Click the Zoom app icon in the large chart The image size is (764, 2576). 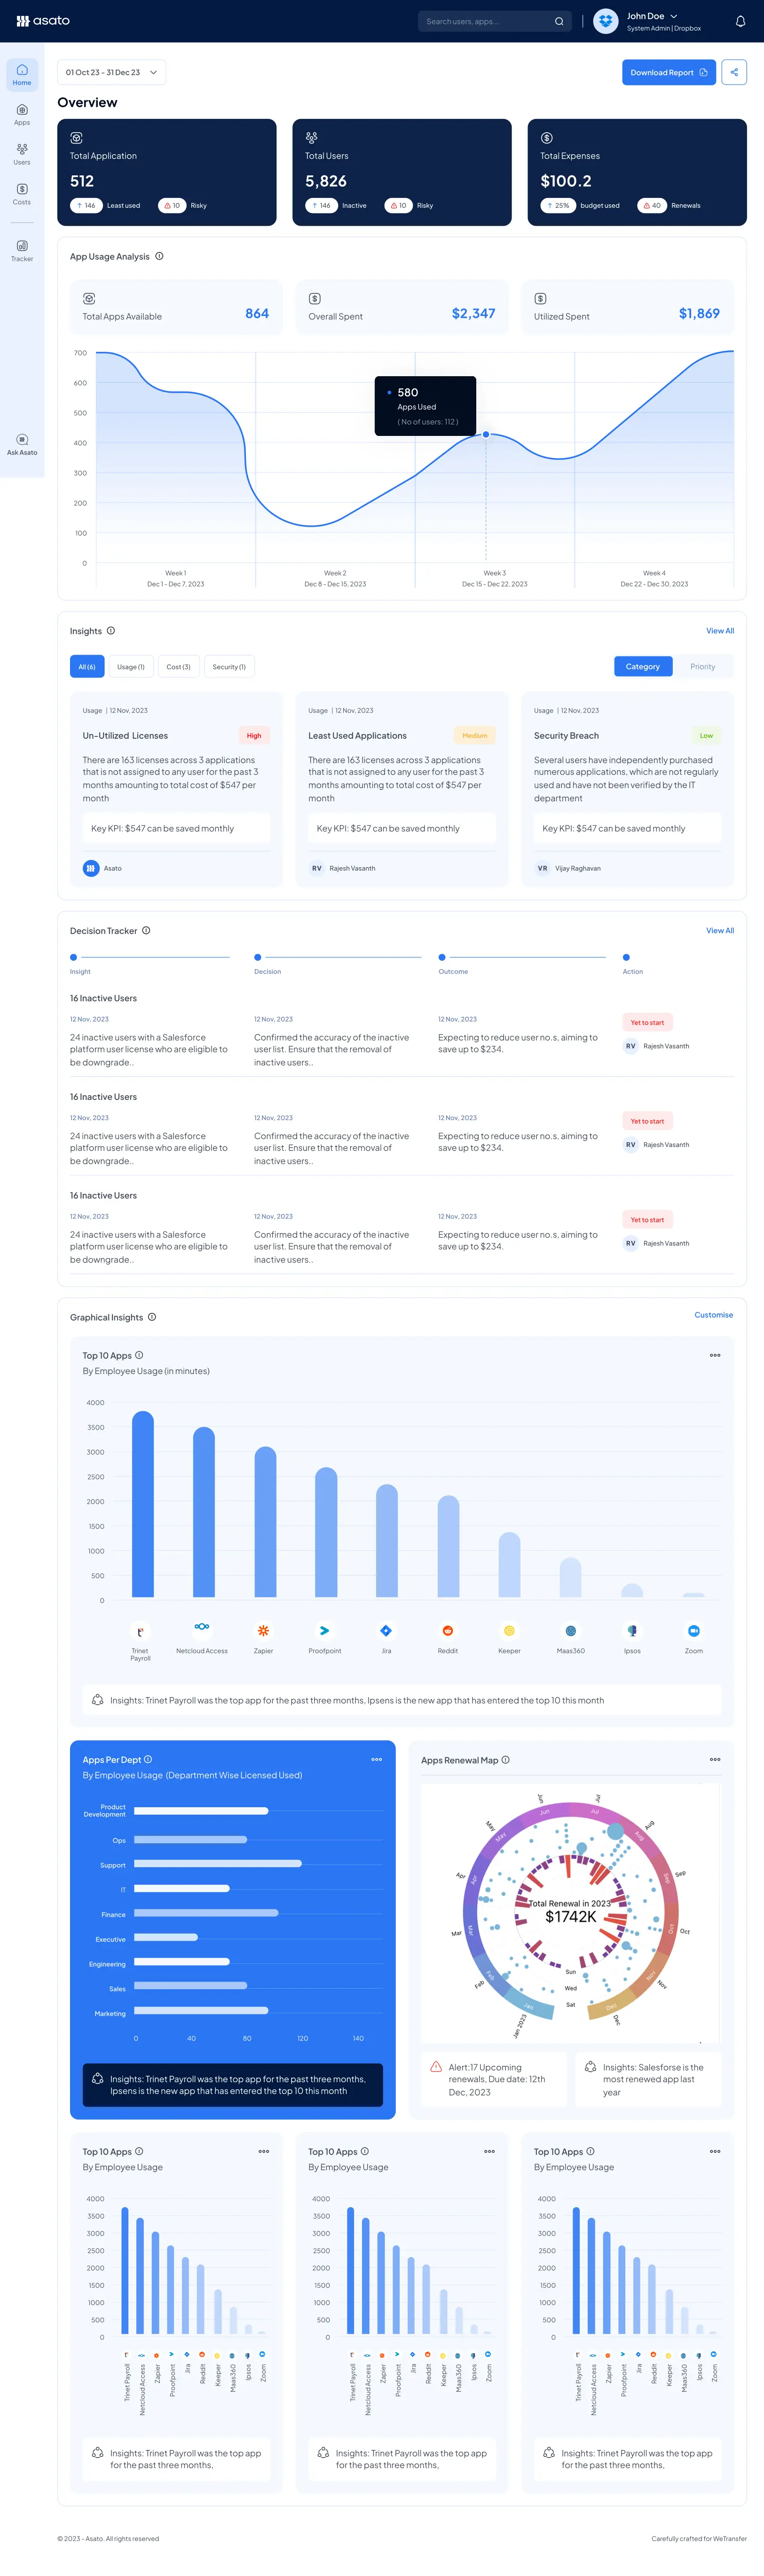pos(694,1630)
